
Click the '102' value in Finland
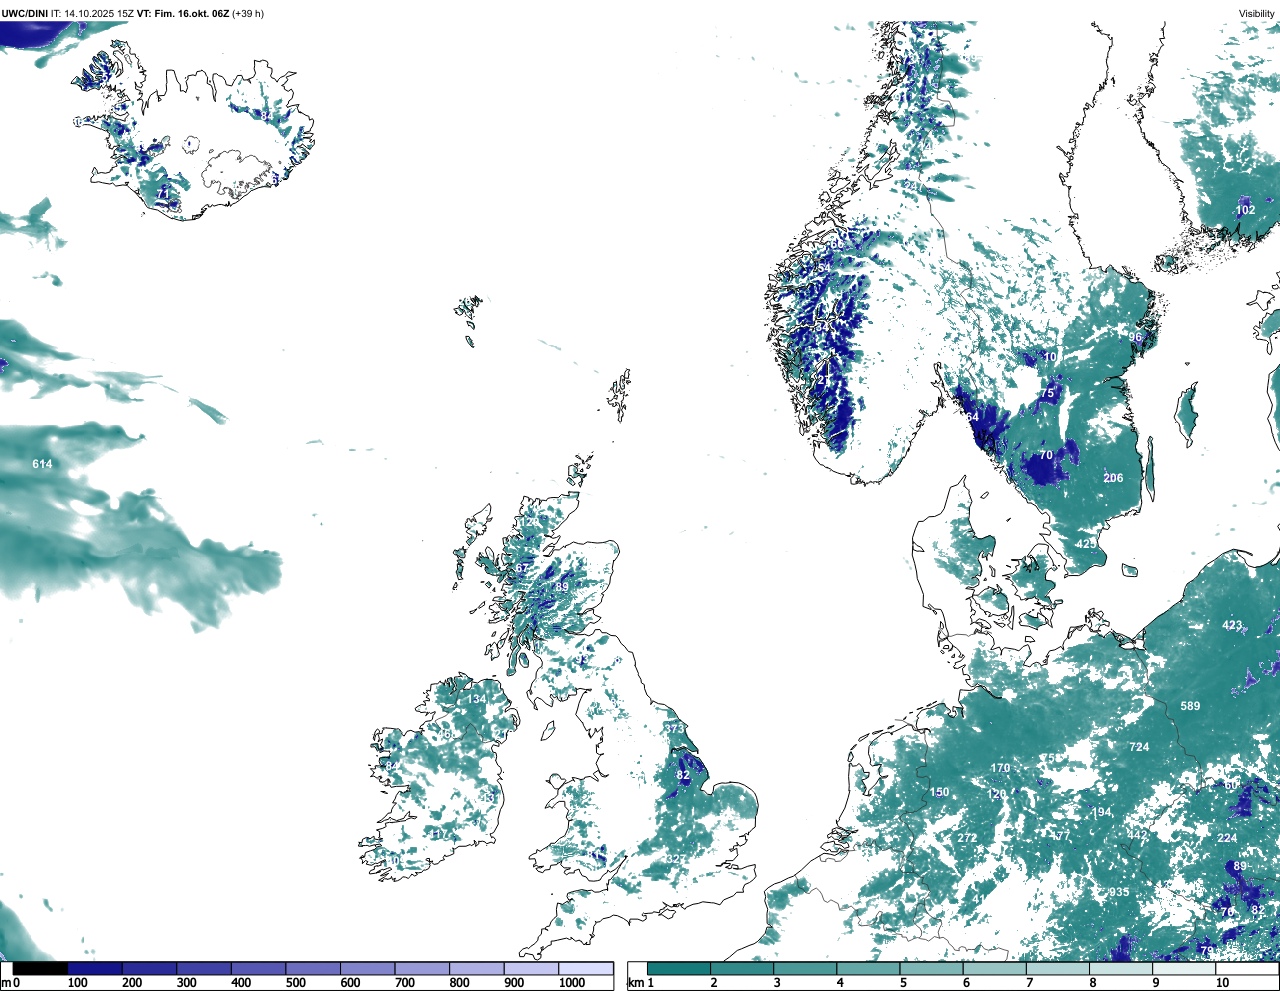[1245, 210]
